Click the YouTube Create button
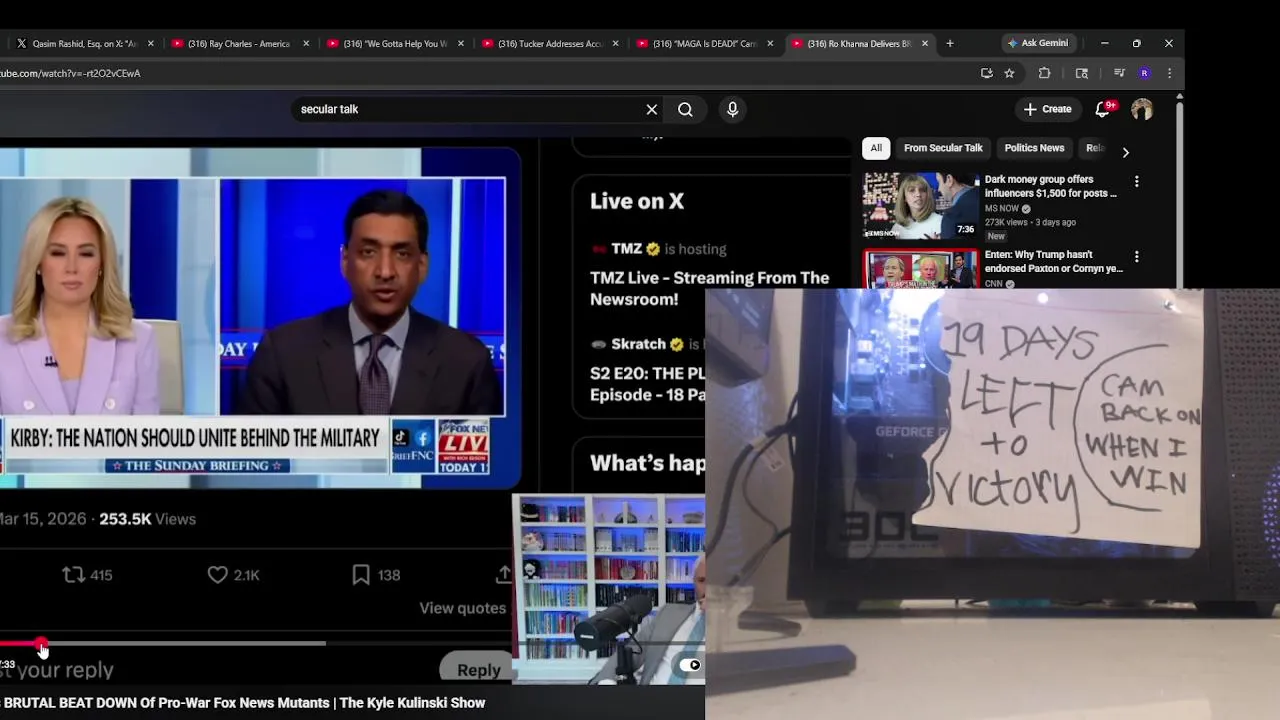 click(x=1047, y=109)
